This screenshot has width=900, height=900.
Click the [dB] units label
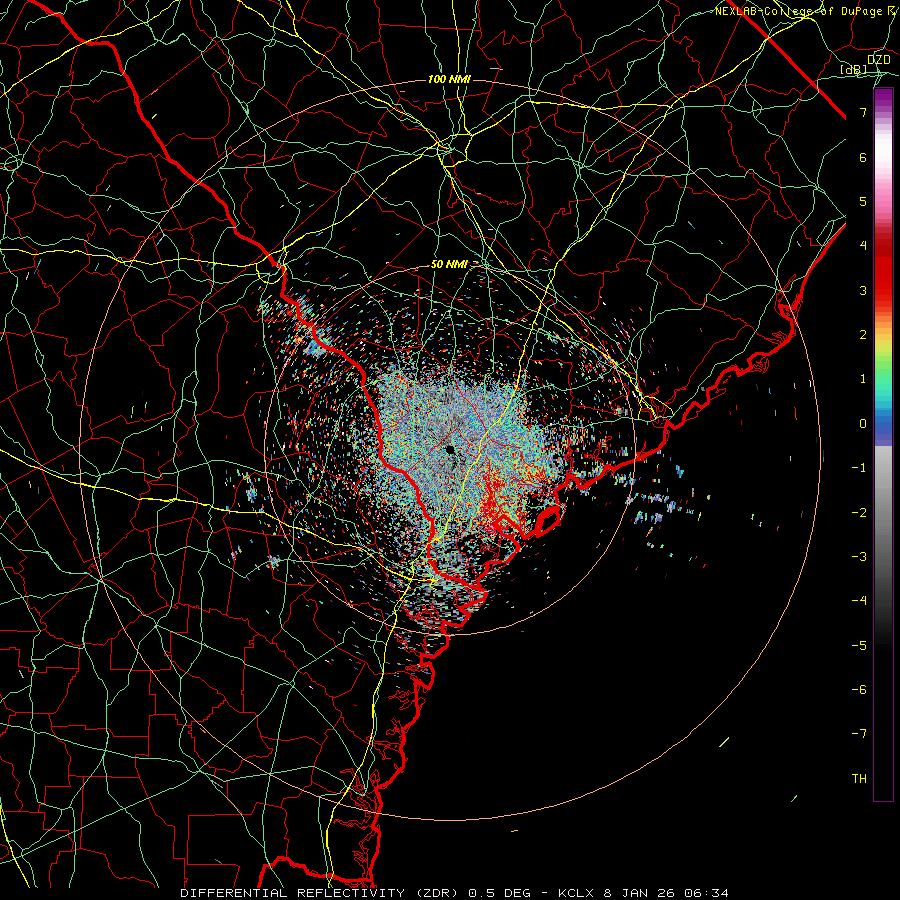pos(854,69)
